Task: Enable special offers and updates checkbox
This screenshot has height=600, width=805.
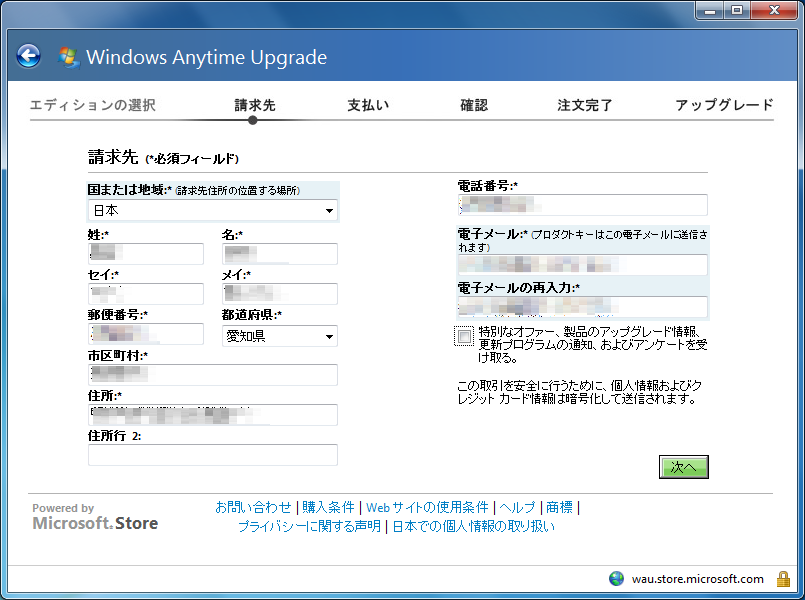Action: [x=463, y=336]
